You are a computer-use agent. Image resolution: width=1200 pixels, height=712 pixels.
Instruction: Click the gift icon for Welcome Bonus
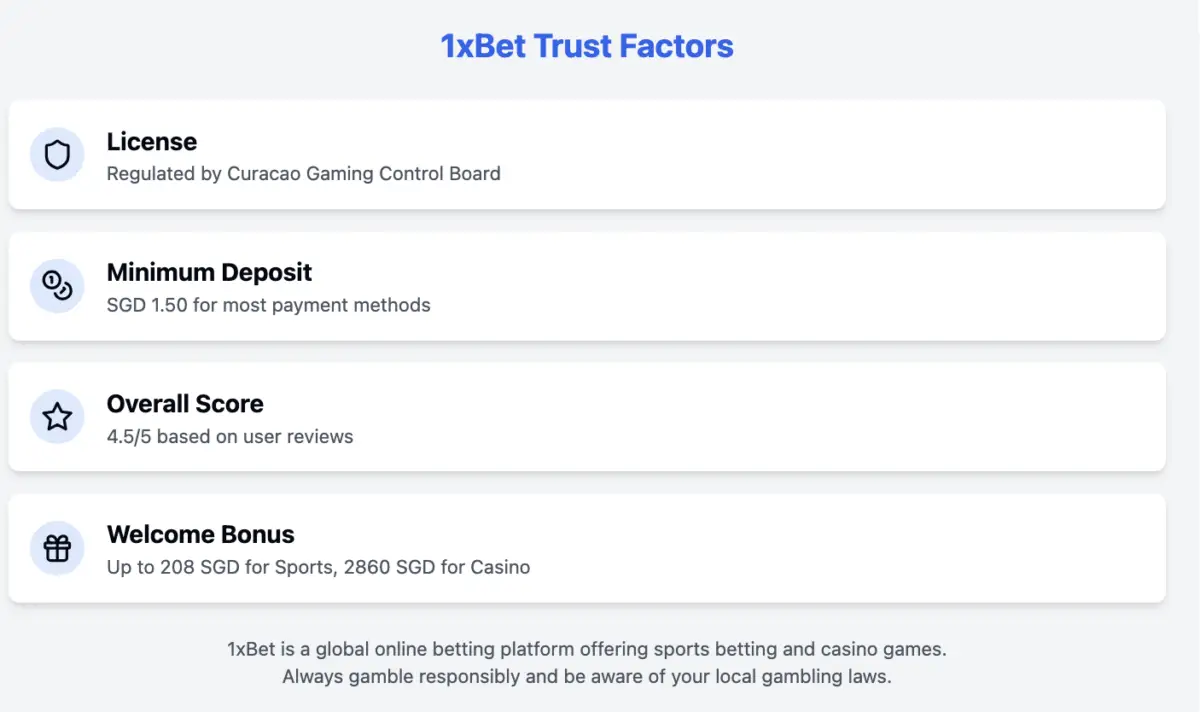57,548
